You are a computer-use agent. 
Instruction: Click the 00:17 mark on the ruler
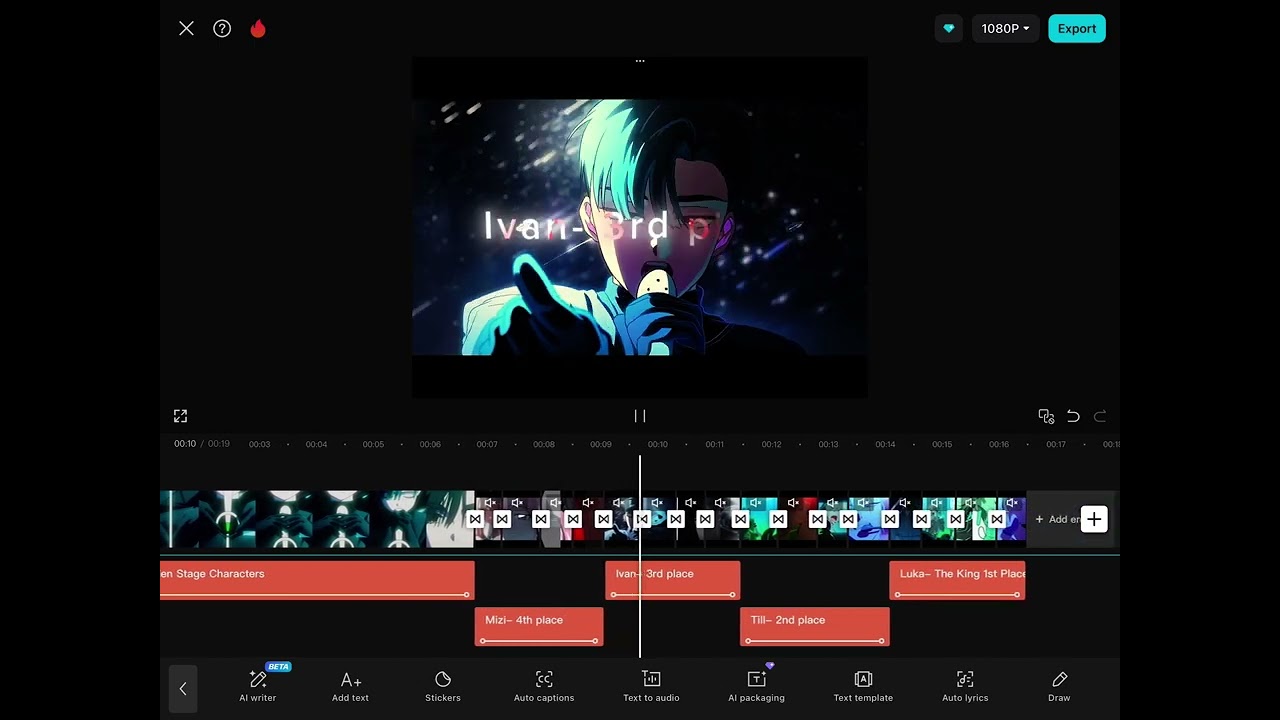(x=1056, y=444)
